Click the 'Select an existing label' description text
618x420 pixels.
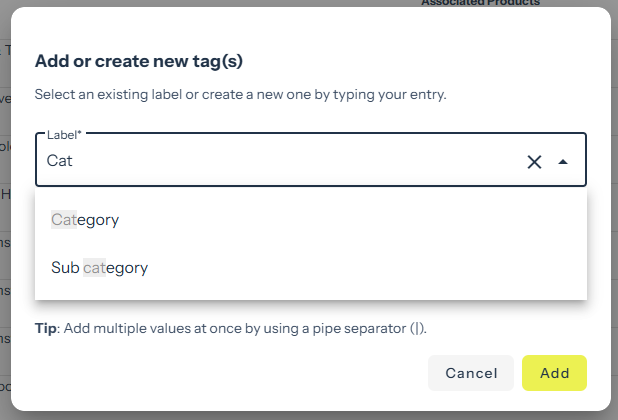click(x=240, y=95)
